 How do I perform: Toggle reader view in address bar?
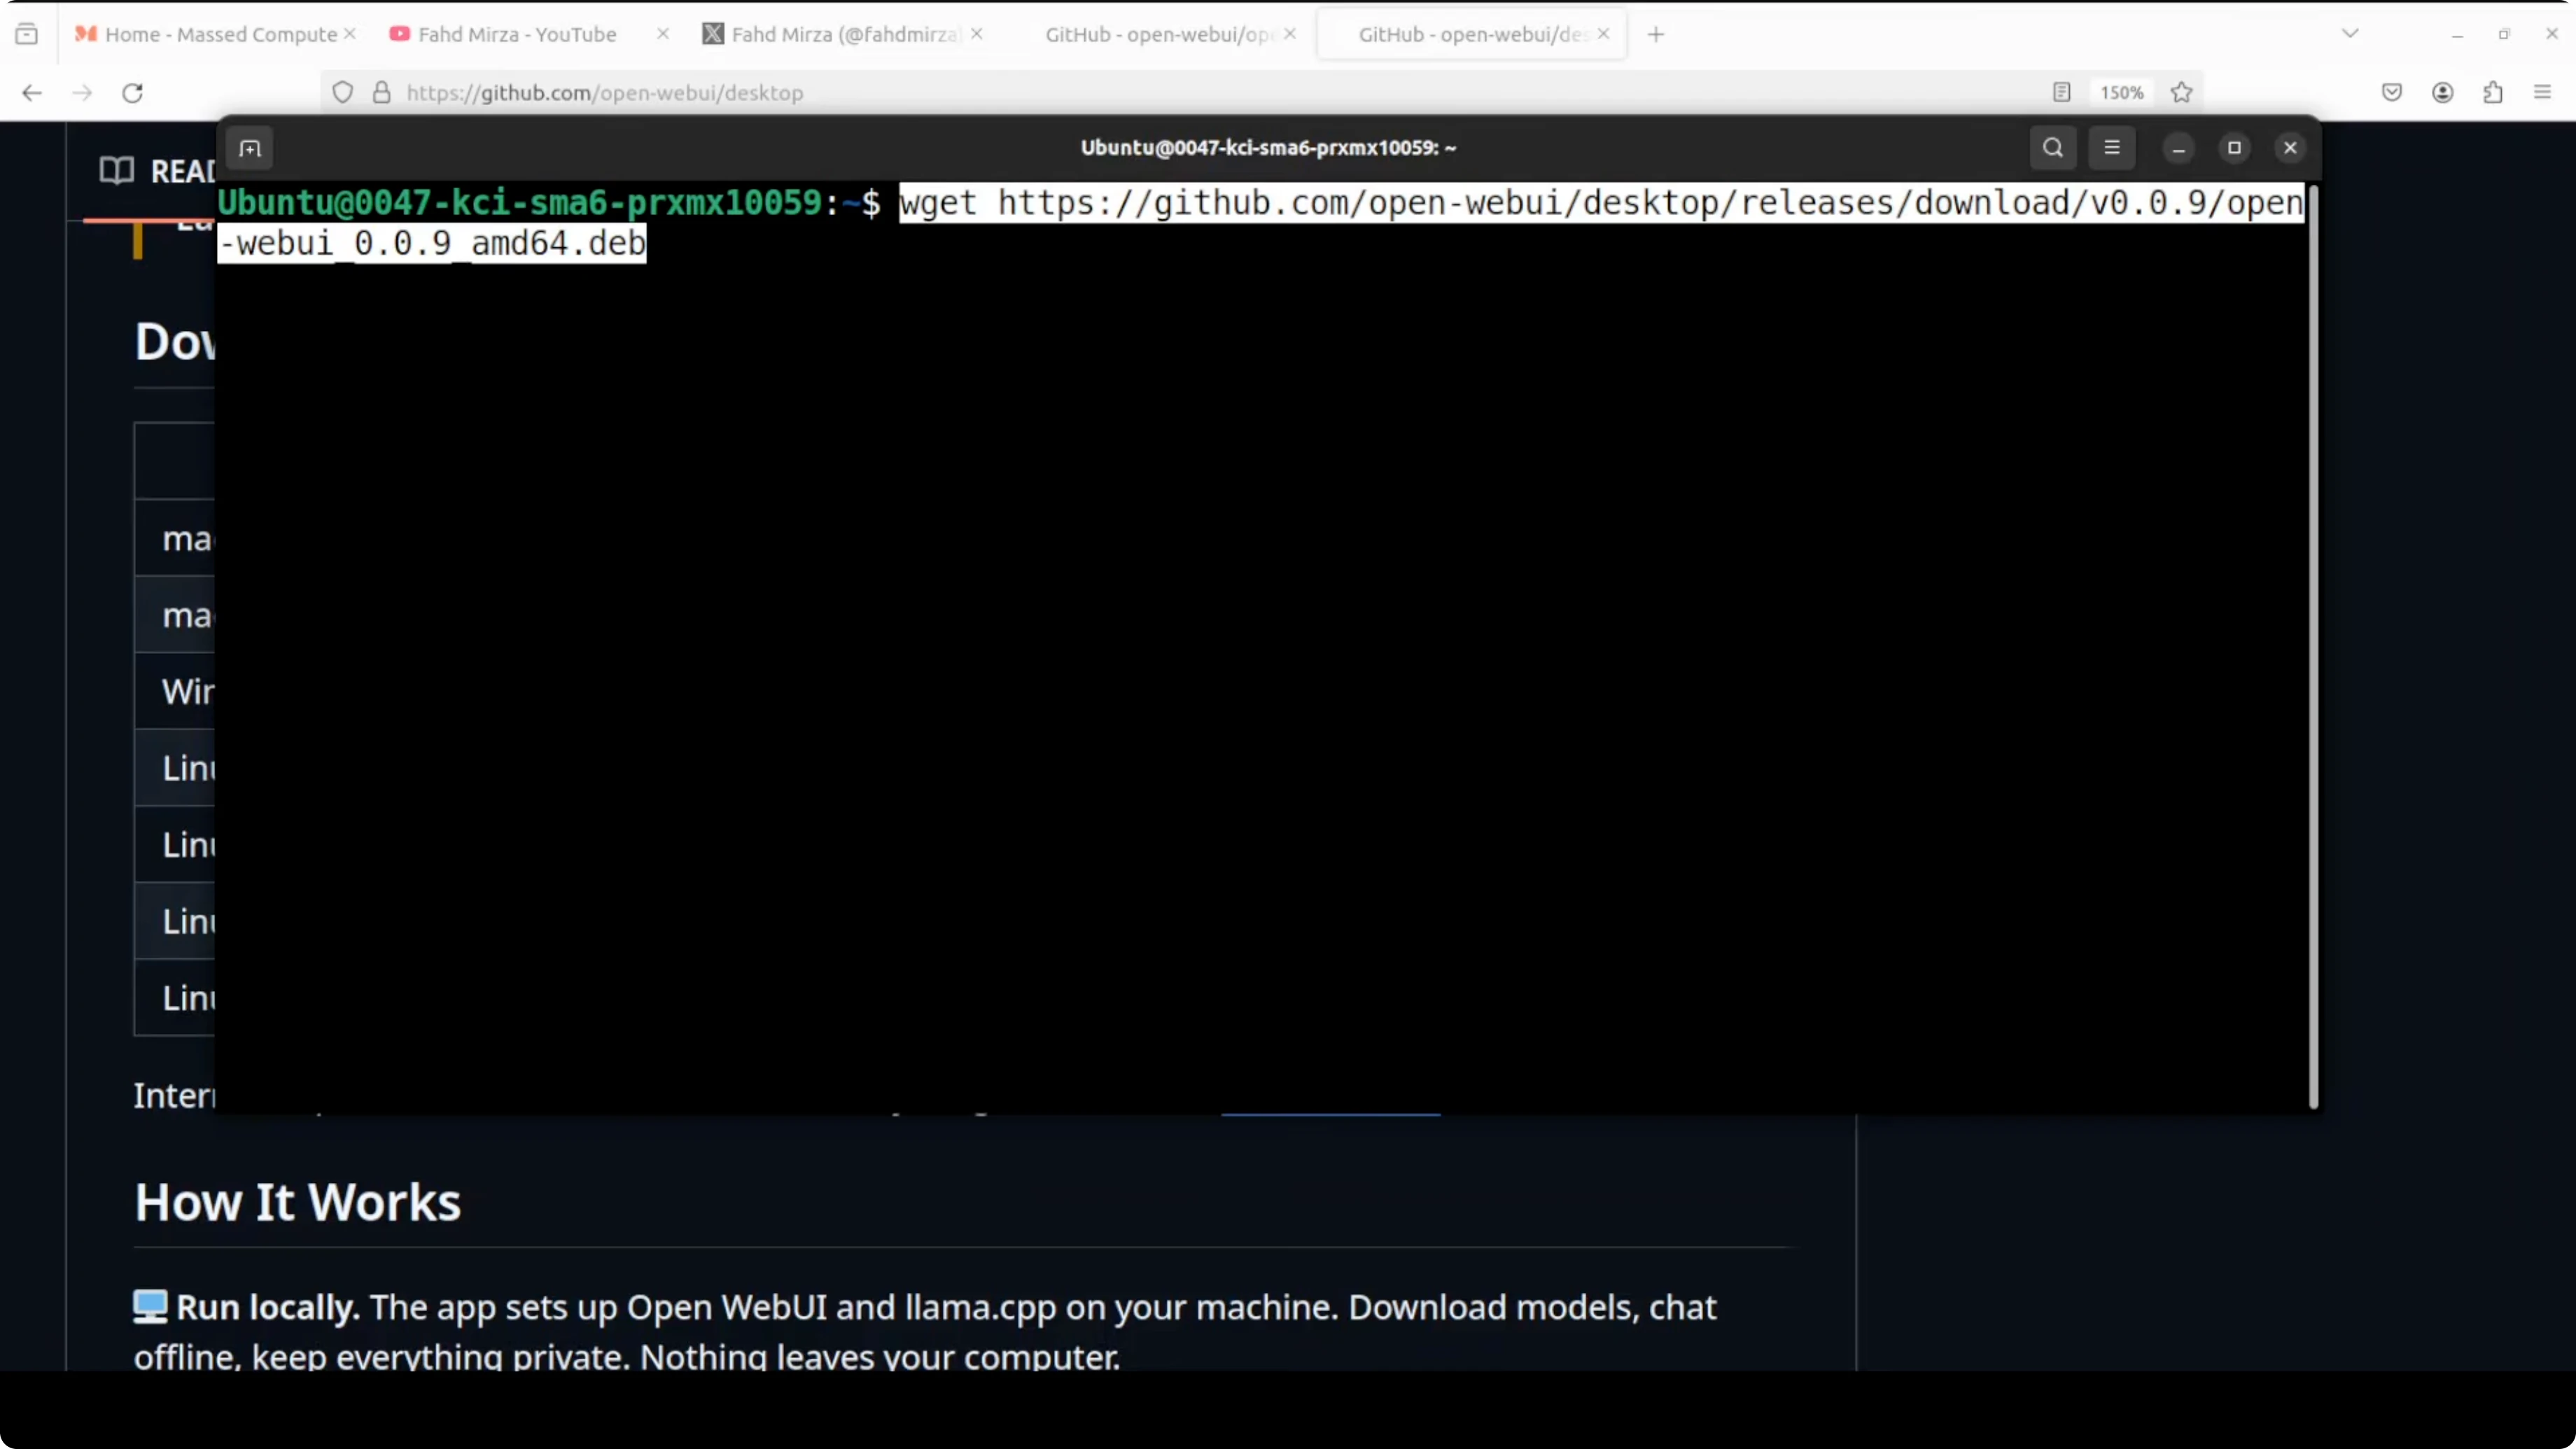[x=2061, y=93]
